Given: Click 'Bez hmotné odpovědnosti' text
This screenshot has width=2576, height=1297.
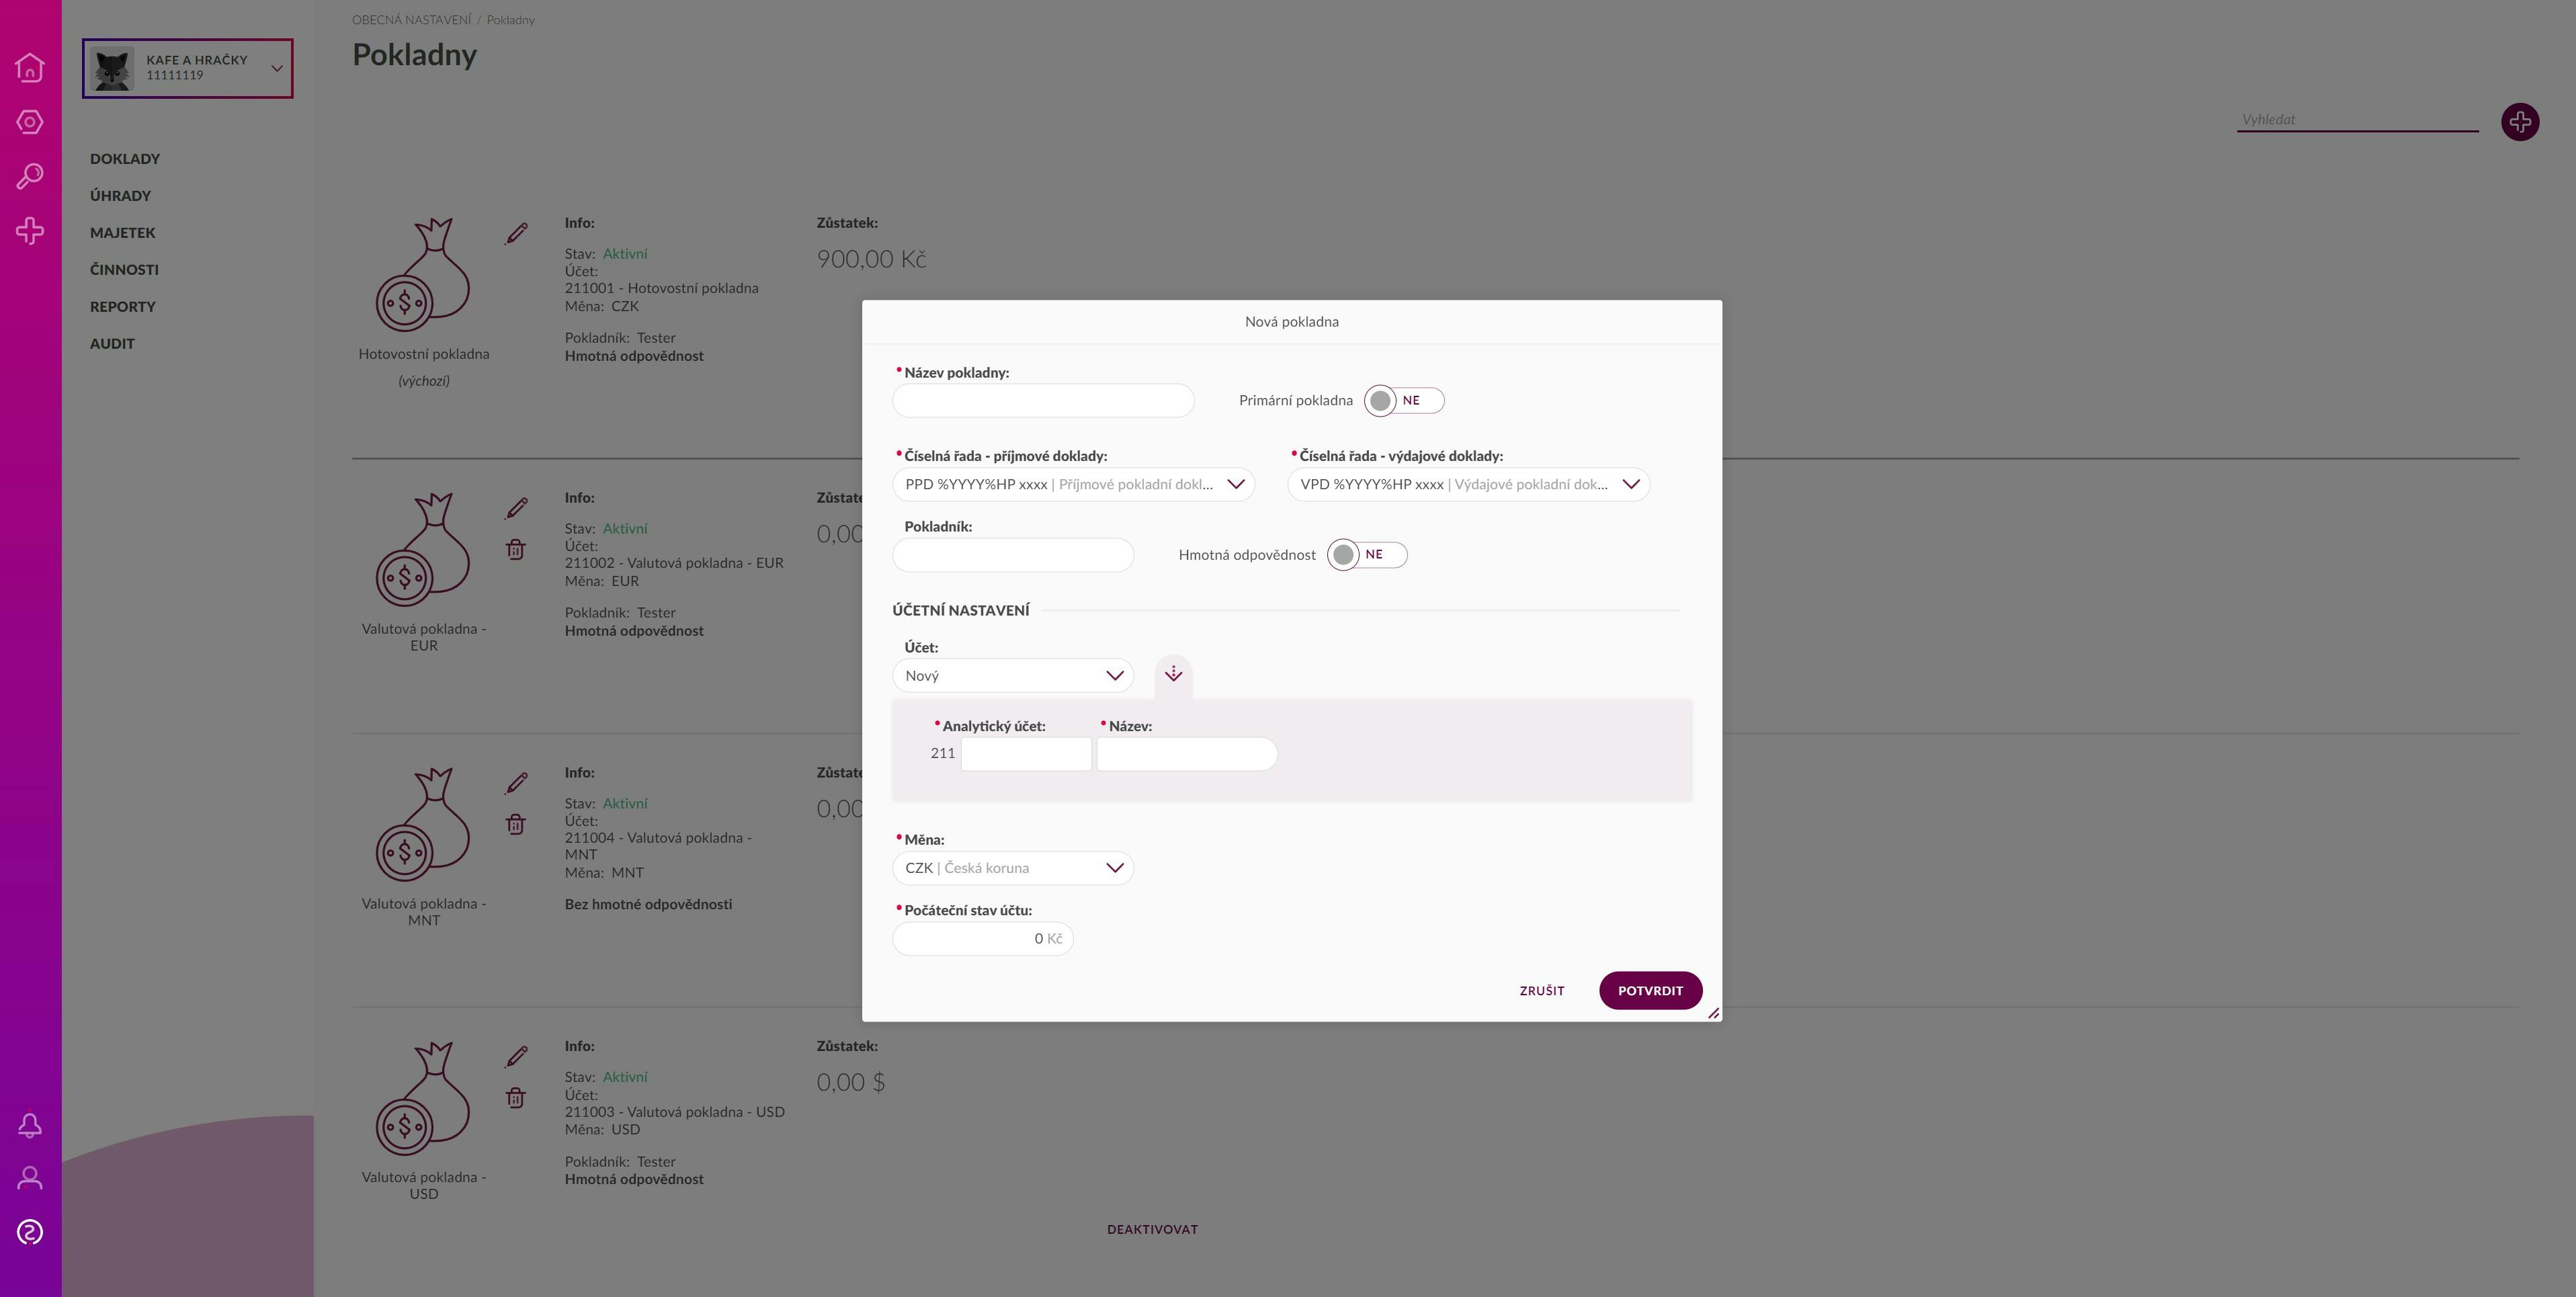Looking at the screenshot, I should [x=648, y=904].
